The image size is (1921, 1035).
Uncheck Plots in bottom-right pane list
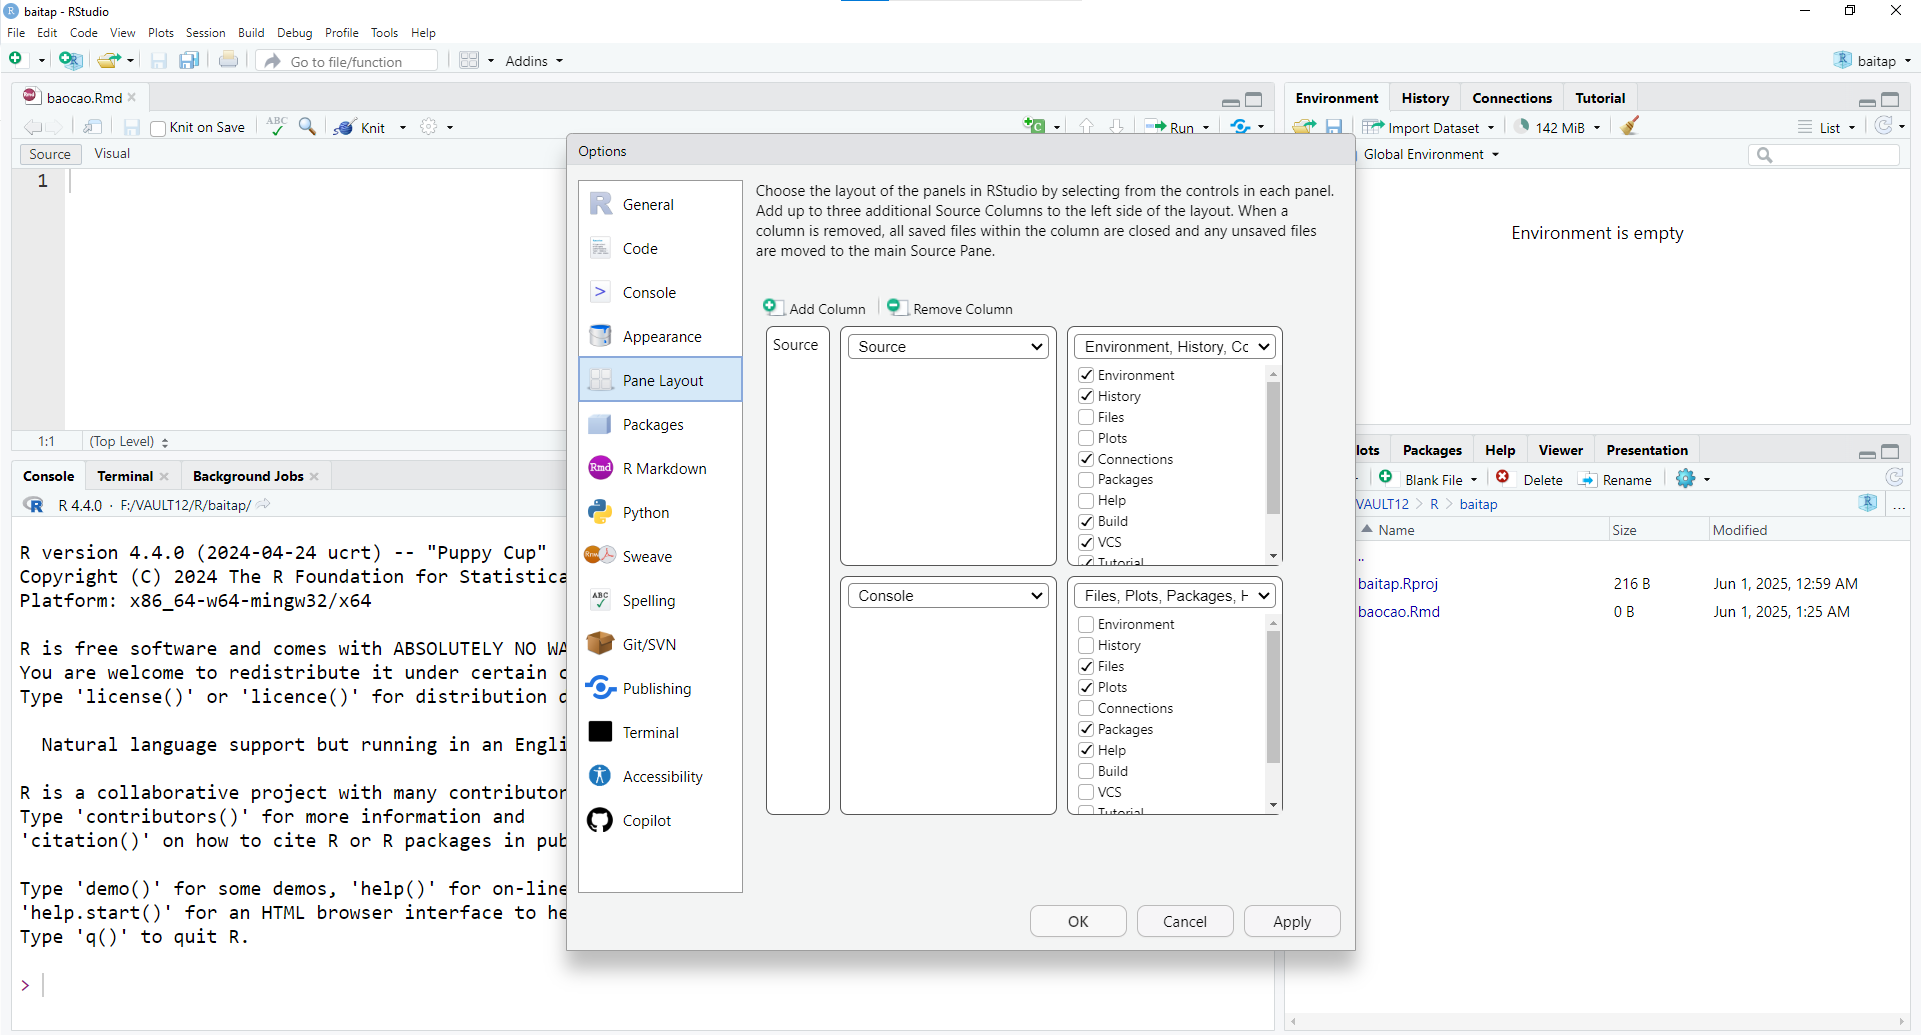(x=1086, y=687)
